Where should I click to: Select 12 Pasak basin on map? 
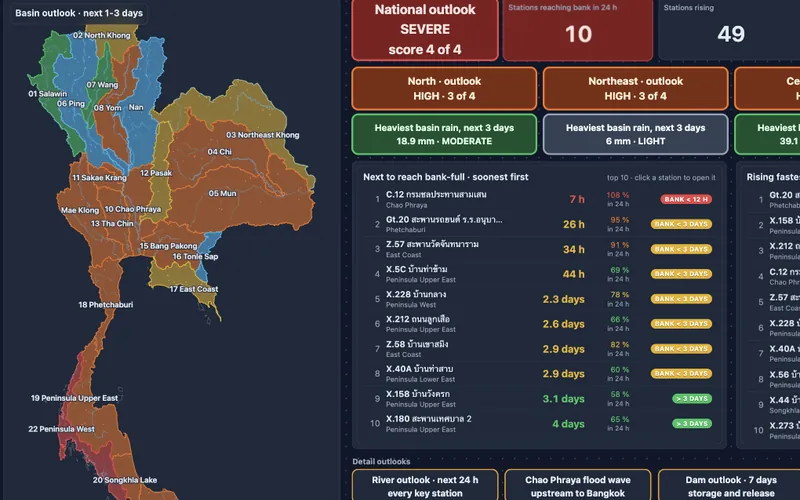click(156, 173)
